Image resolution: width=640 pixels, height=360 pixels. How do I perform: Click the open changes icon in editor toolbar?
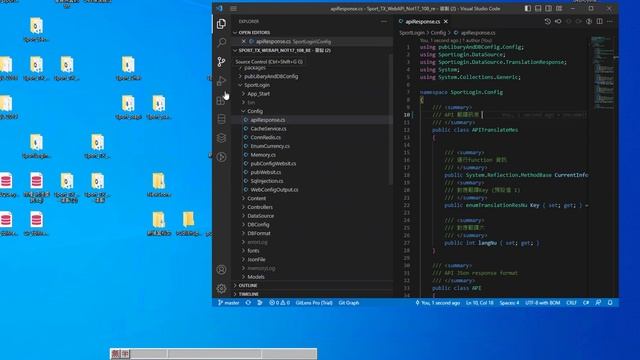coord(558,21)
